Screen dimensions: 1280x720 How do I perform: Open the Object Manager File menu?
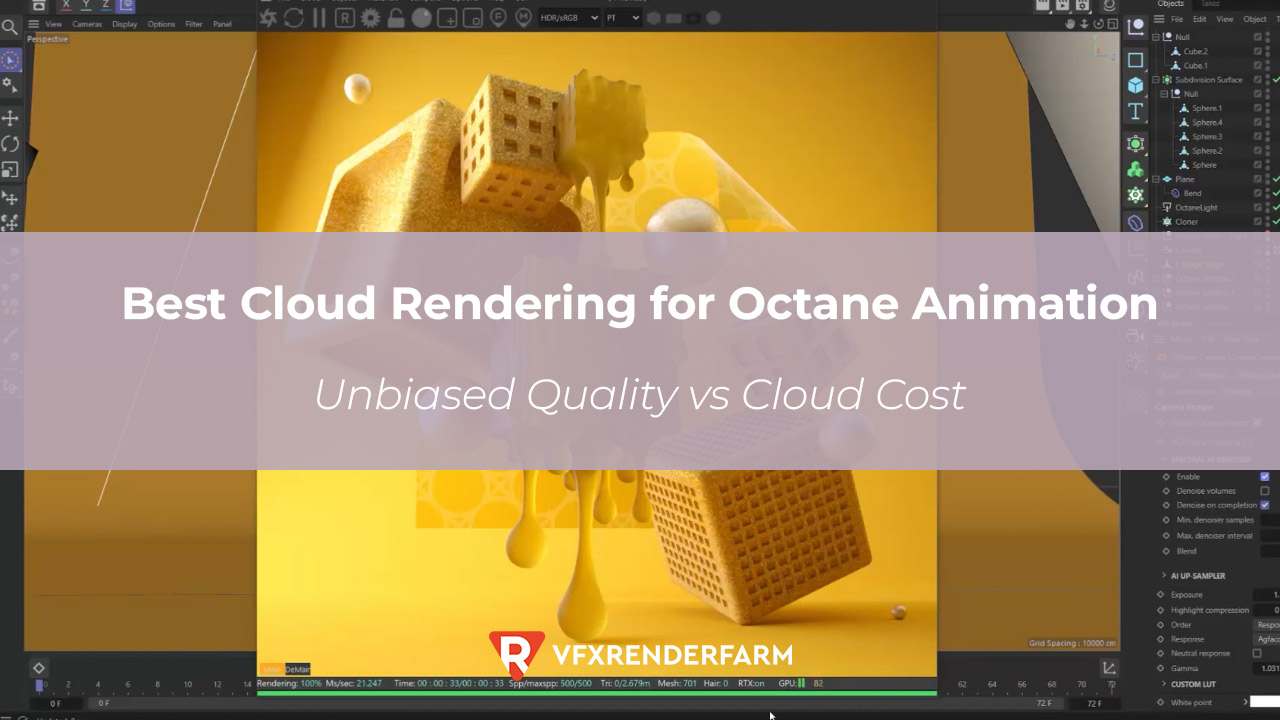tap(1177, 19)
